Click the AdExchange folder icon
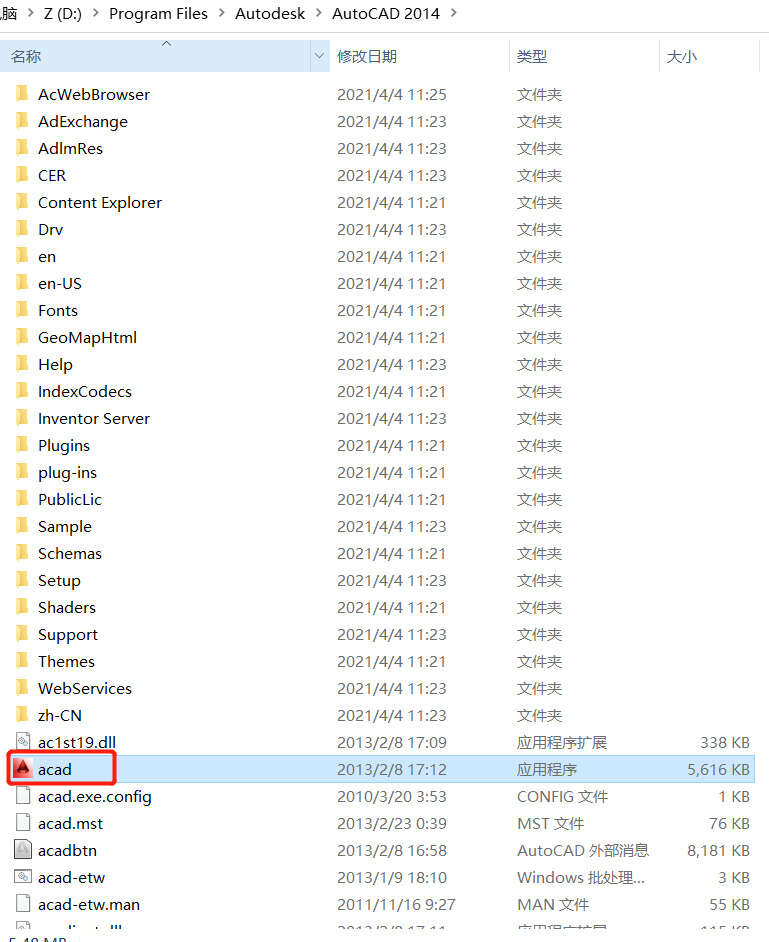The width and height of the screenshot is (769, 942). (x=22, y=120)
